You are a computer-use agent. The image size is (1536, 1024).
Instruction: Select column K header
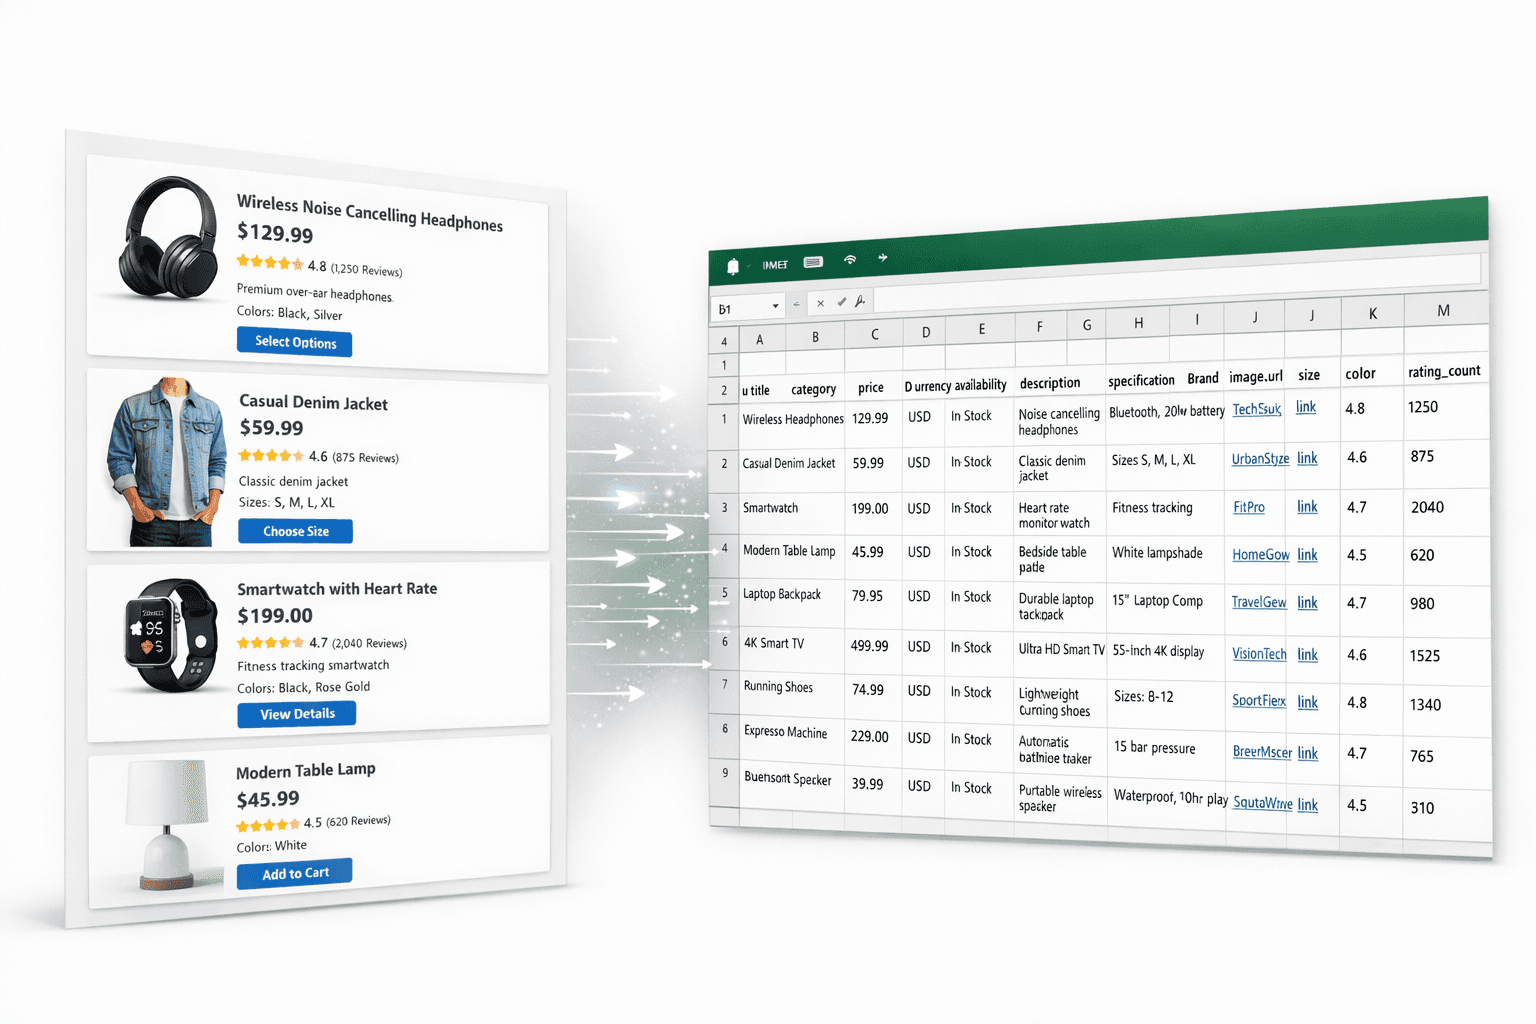click(x=1372, y=313)
